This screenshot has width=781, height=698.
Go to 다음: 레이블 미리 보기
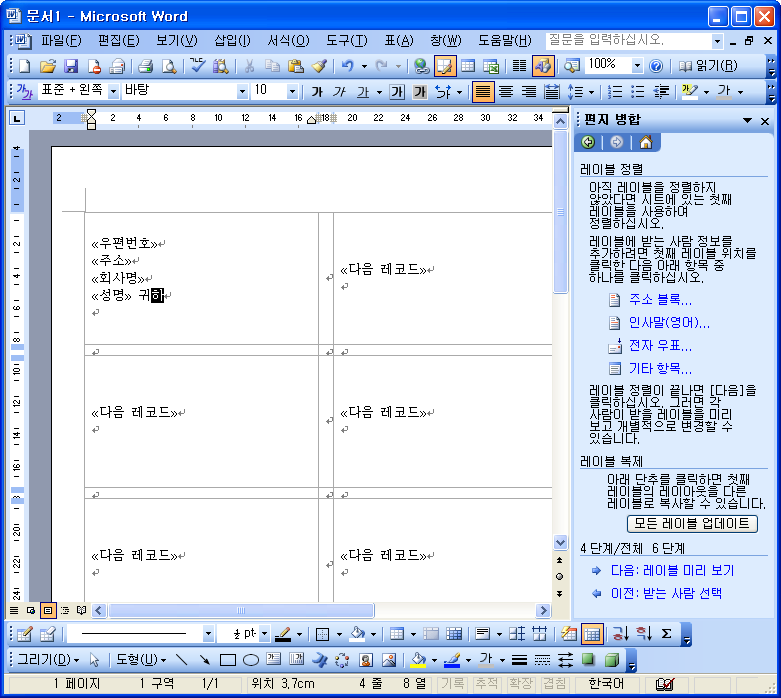[672, 570]
